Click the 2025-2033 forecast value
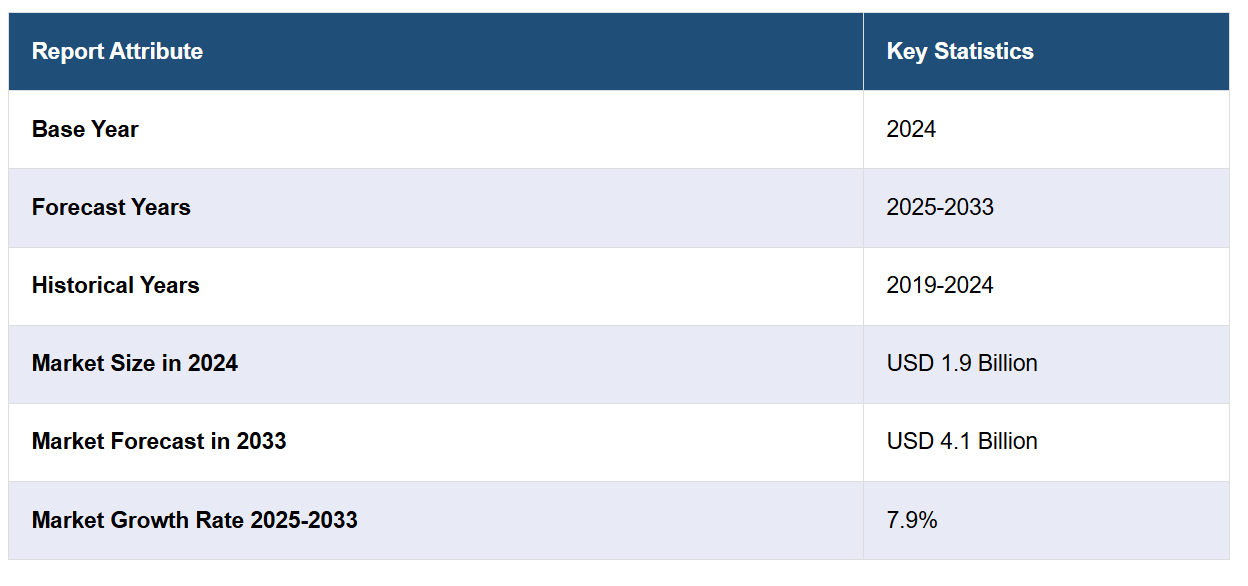The image size is (1248, 586). [940, 207]
